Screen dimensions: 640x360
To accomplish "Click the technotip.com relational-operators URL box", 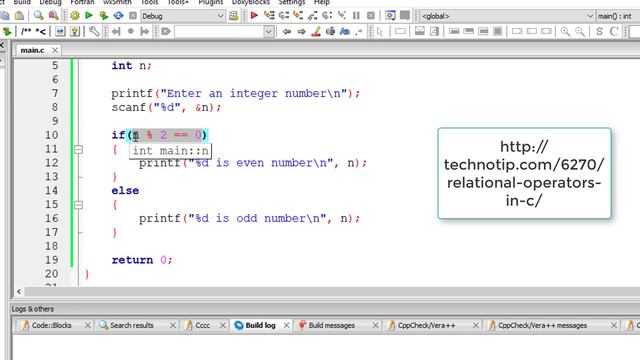I will [524, 173].
